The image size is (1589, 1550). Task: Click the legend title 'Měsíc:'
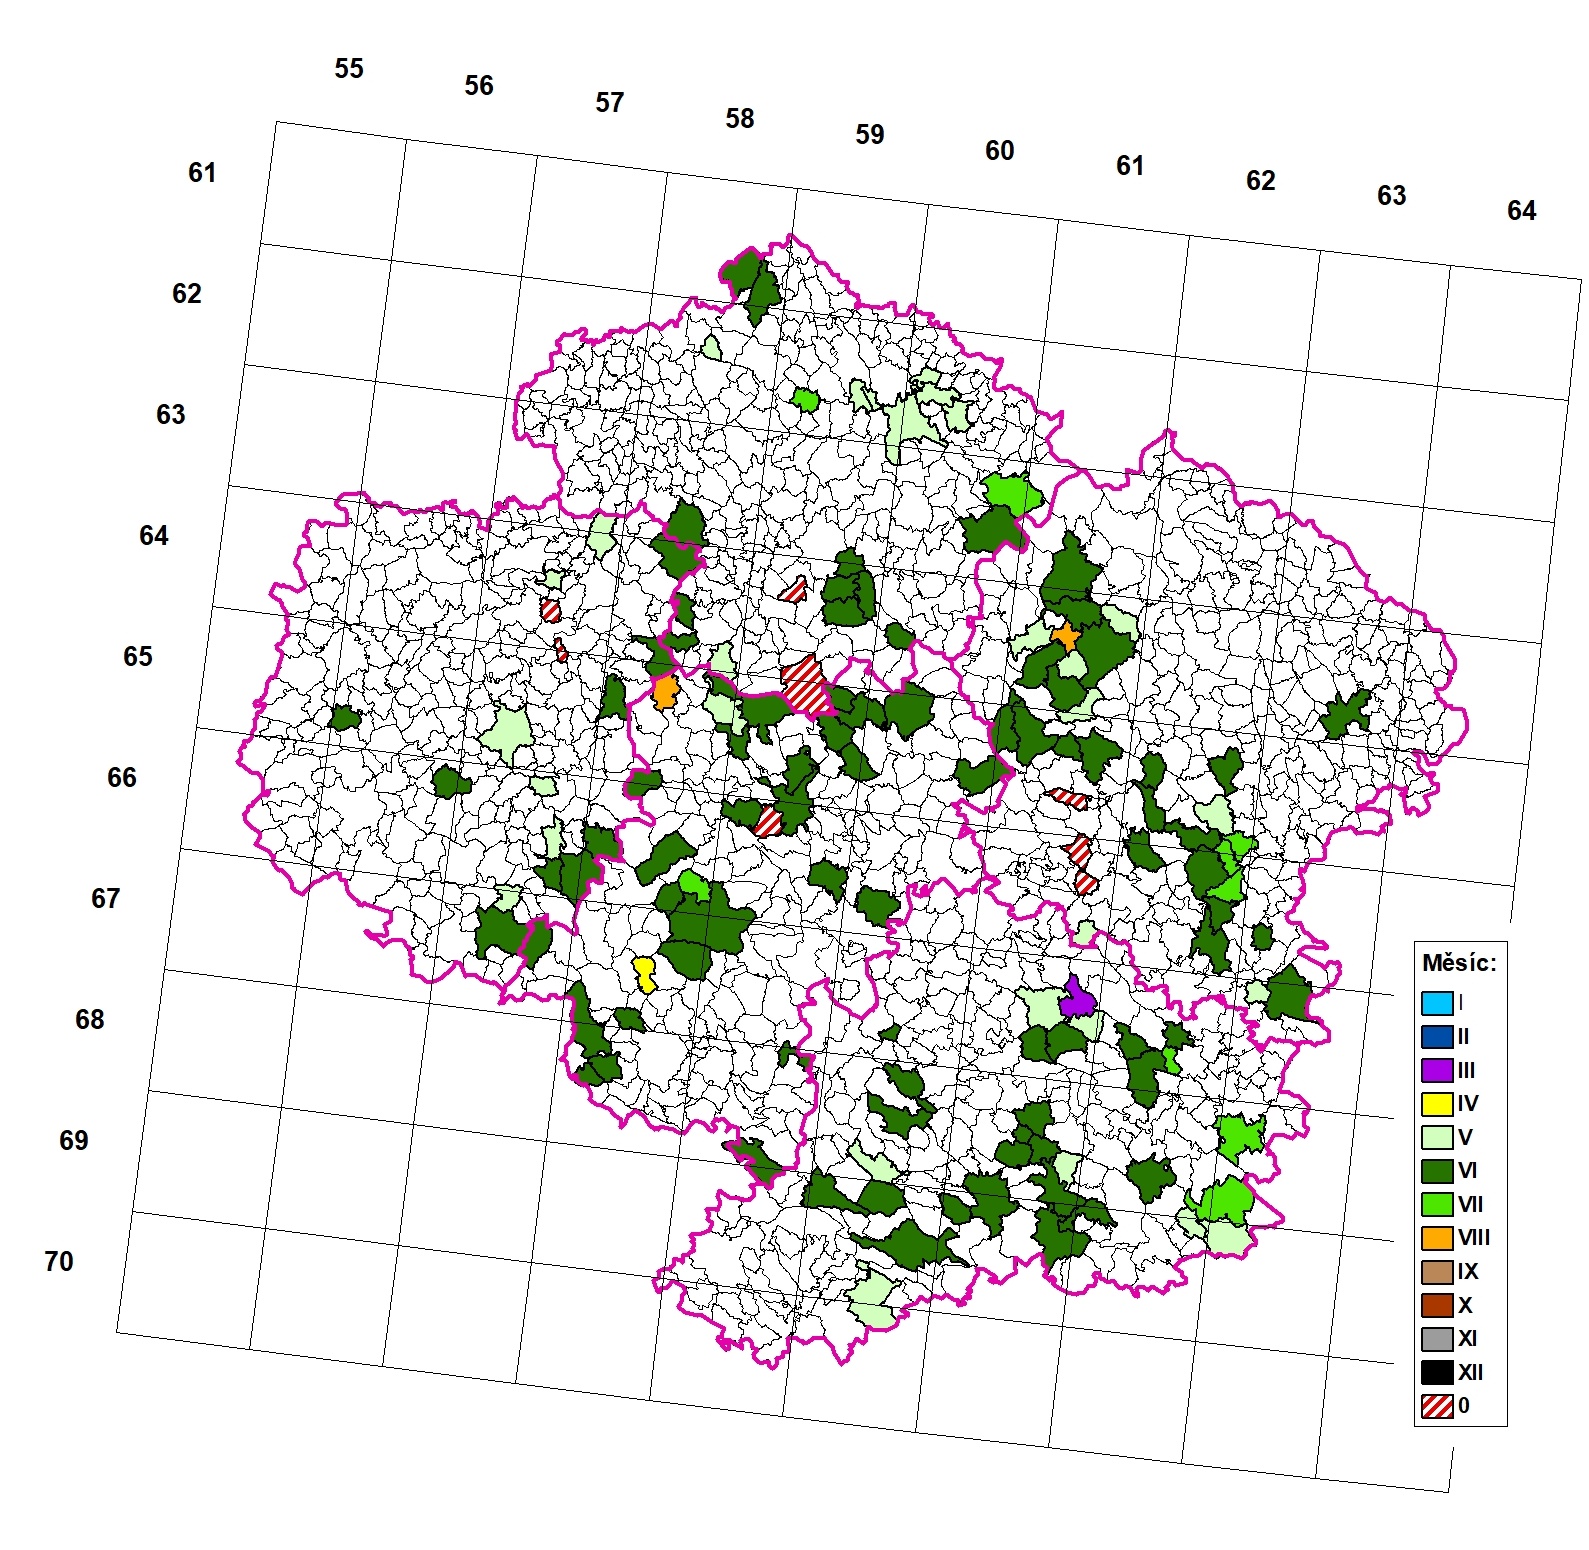click(x=1459, y=963)
